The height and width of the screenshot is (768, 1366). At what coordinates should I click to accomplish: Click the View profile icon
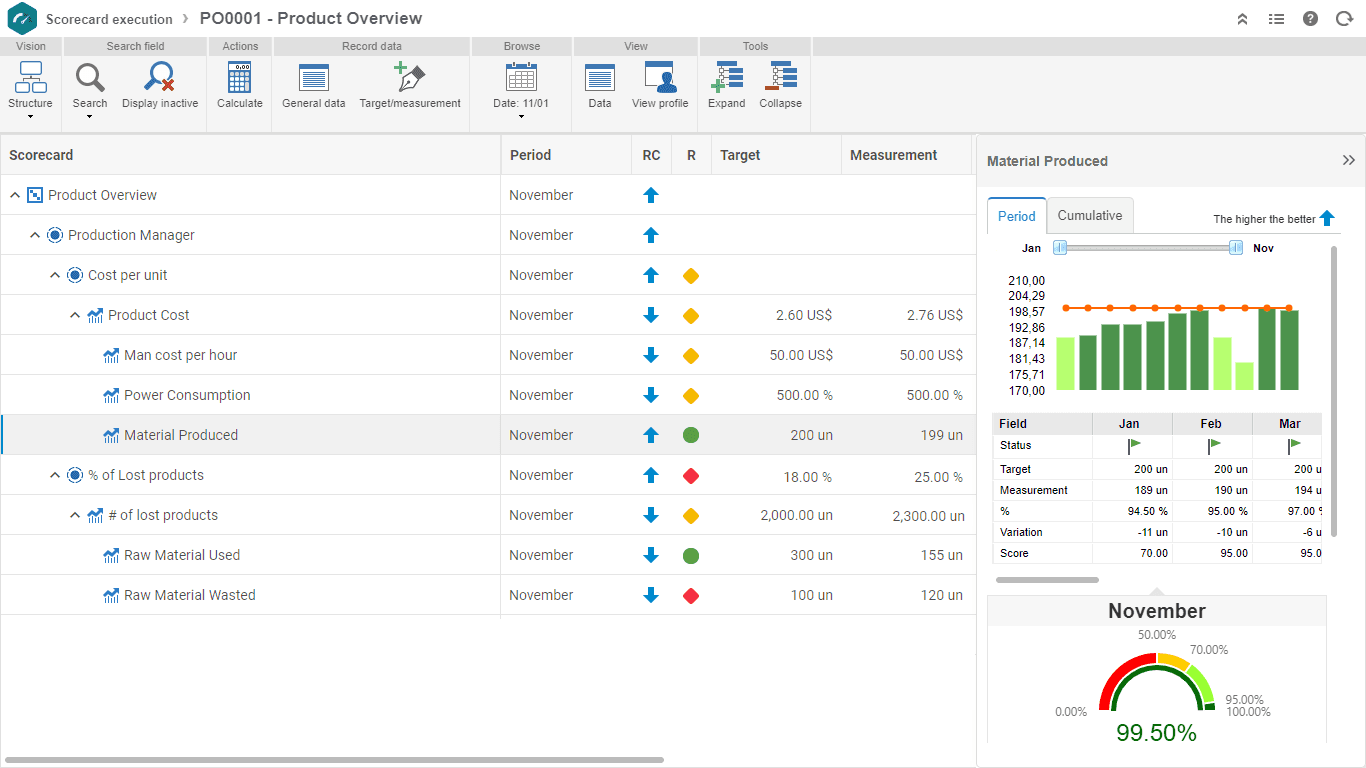[660, 78]
